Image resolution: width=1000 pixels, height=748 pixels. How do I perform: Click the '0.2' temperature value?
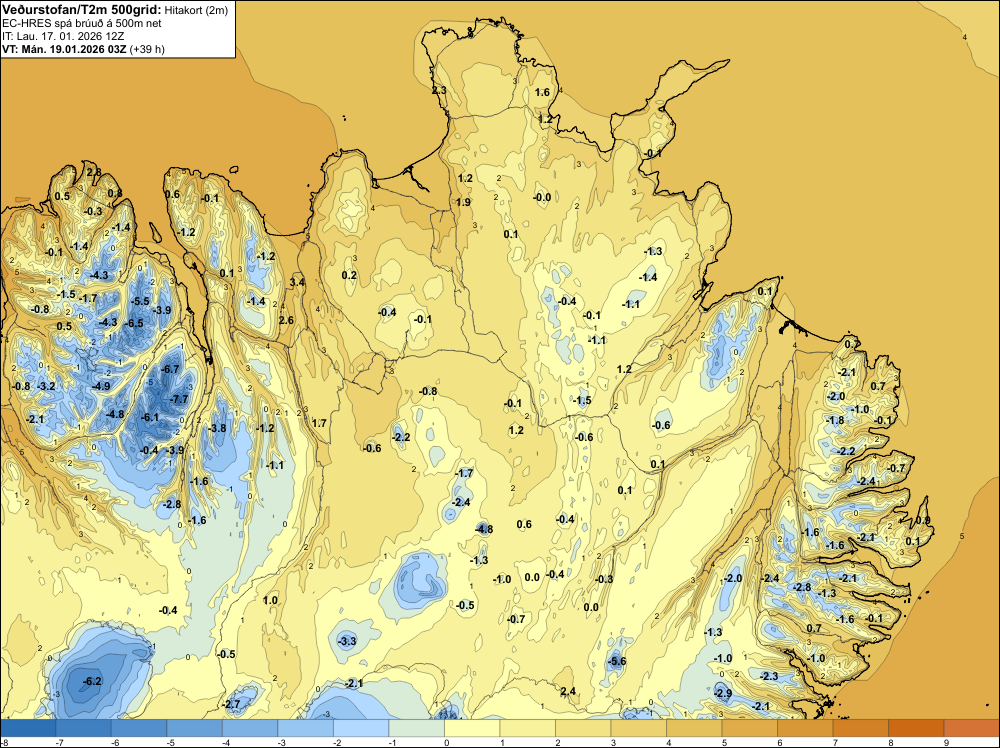pos(349,275)
